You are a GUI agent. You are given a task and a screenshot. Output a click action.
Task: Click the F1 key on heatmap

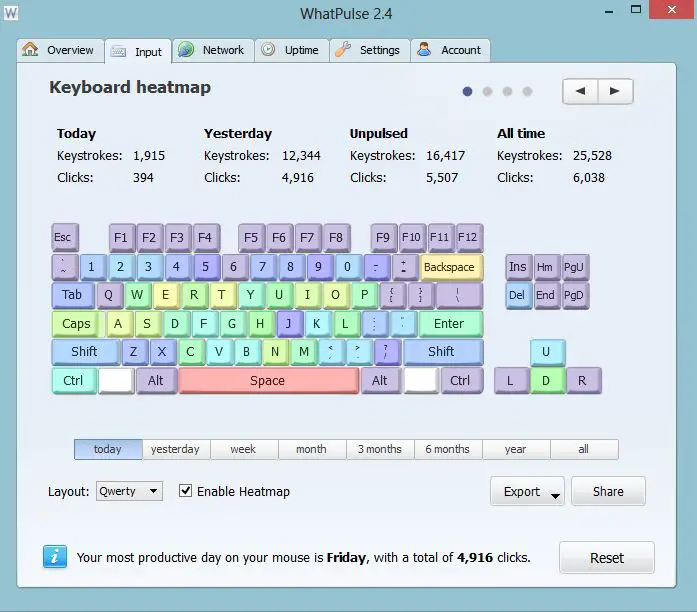(x=122, y=237)
